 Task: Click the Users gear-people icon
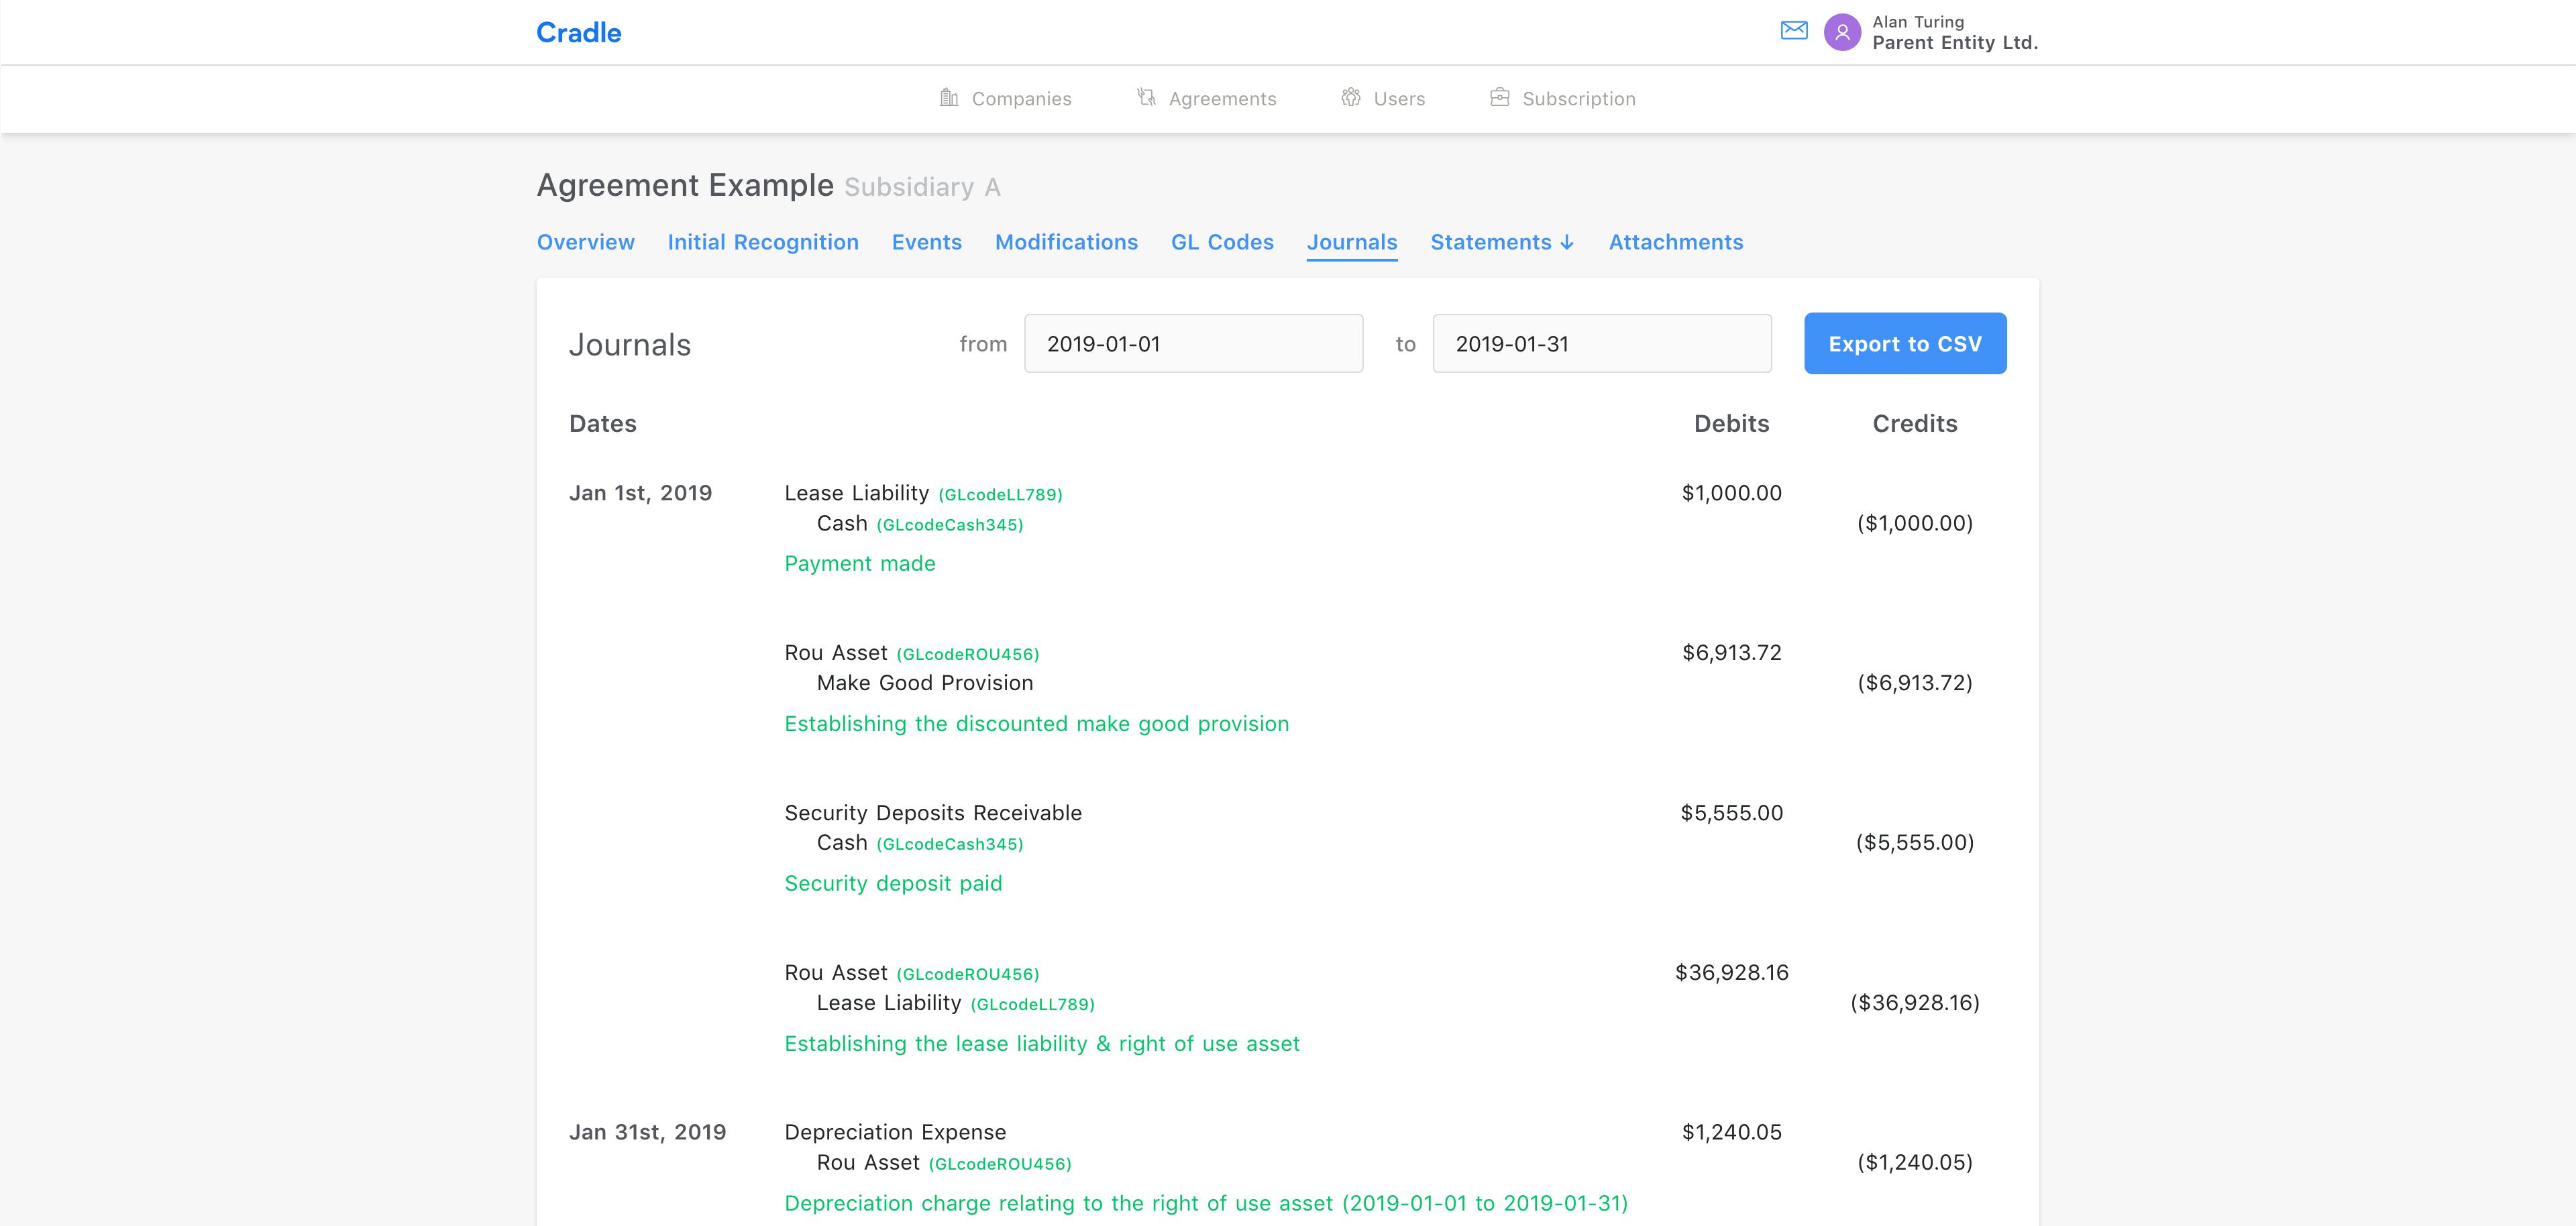click(1351, 97)
